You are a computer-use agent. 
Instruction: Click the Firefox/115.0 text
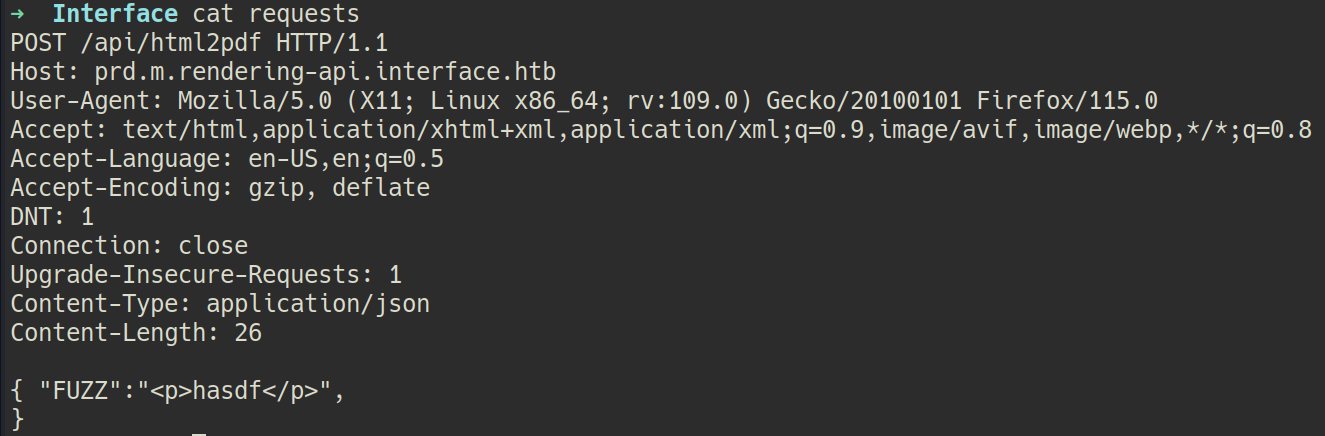tap(1067, 102)
